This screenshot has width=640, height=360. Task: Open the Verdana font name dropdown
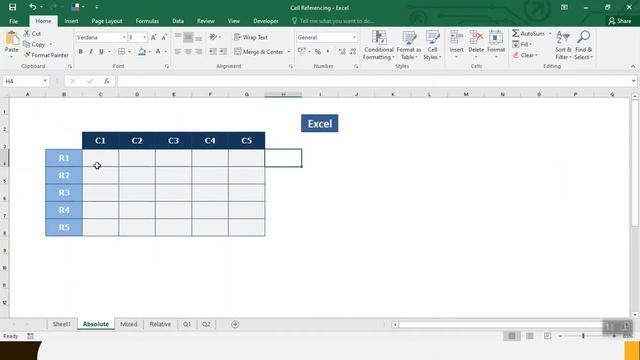coord(124,37)
